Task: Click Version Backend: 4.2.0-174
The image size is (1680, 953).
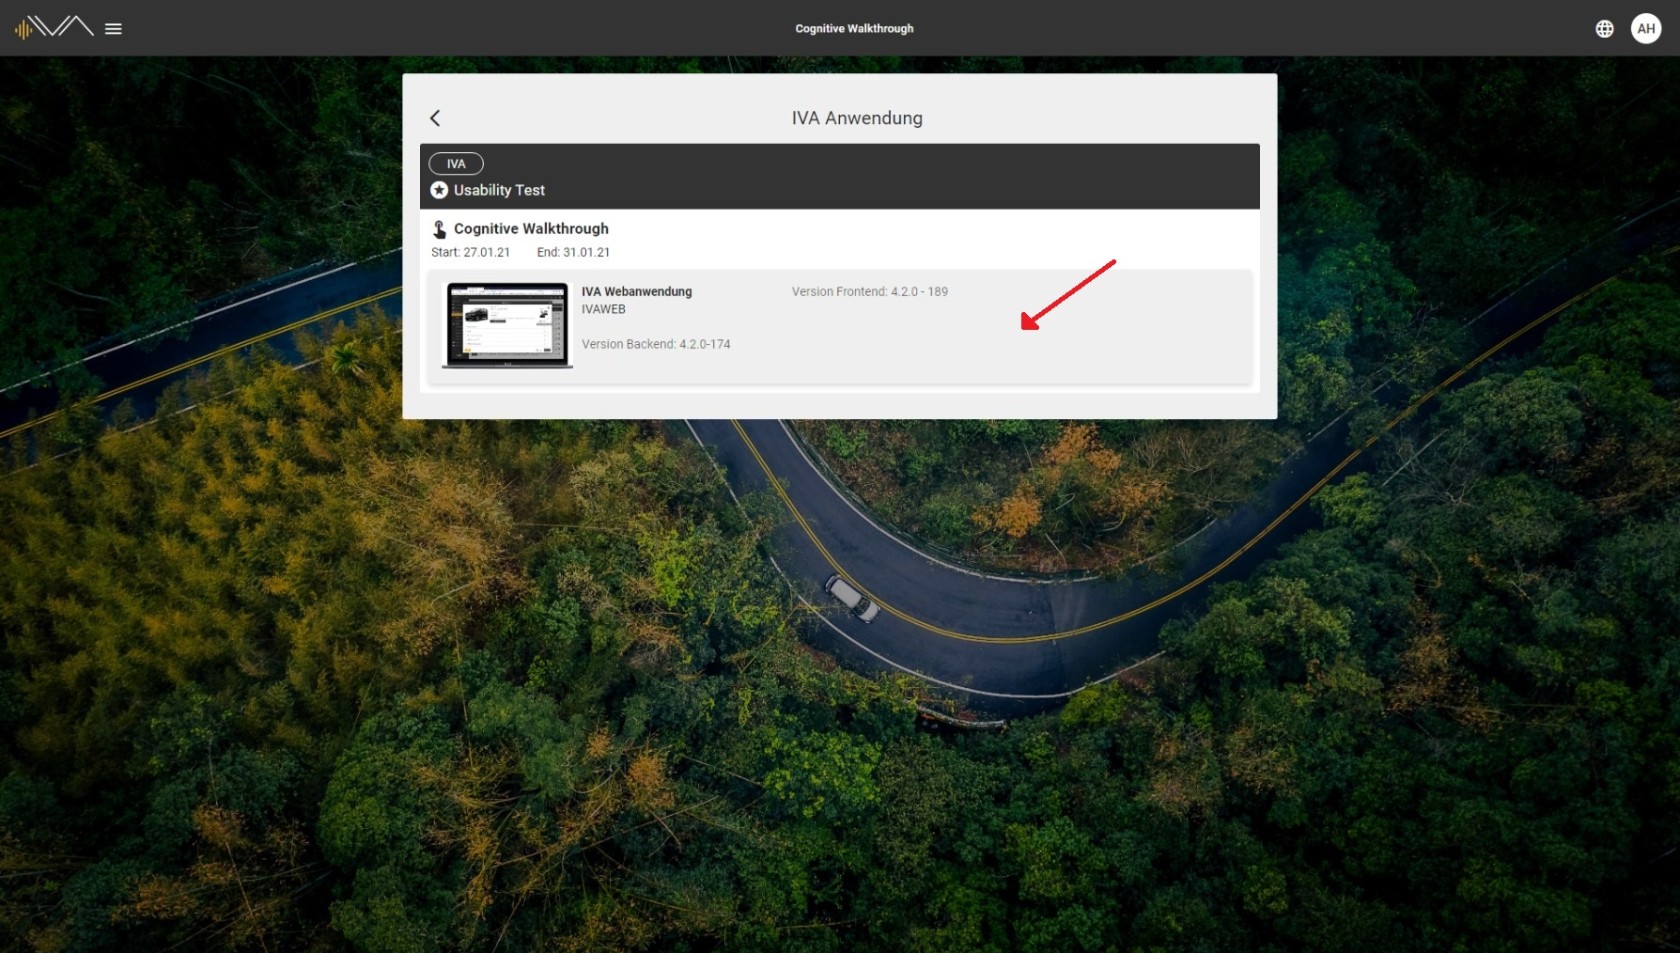Action: click(656, 344)
